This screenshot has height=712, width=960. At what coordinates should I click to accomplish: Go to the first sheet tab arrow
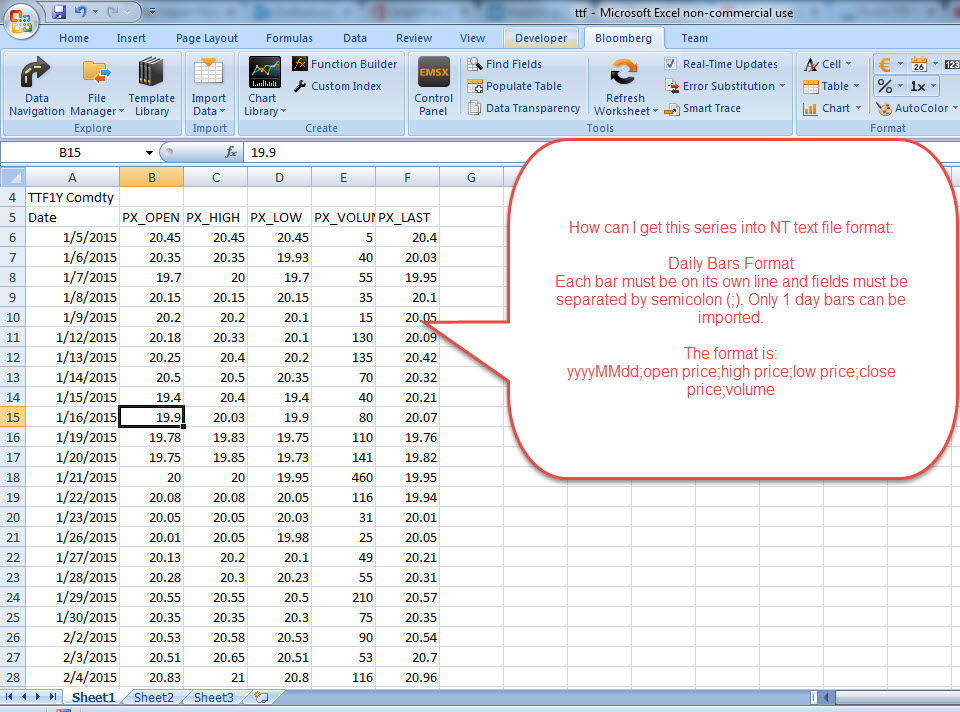click(9, 697)
